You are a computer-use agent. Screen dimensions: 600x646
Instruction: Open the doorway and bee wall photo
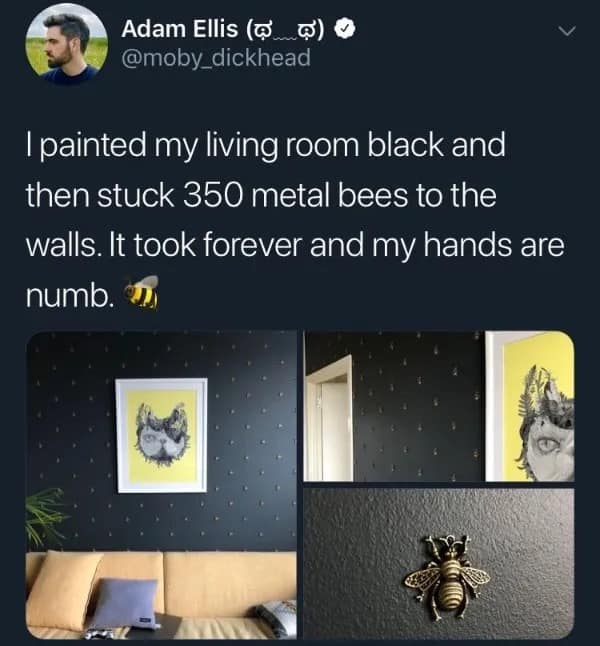pos(439,406)
